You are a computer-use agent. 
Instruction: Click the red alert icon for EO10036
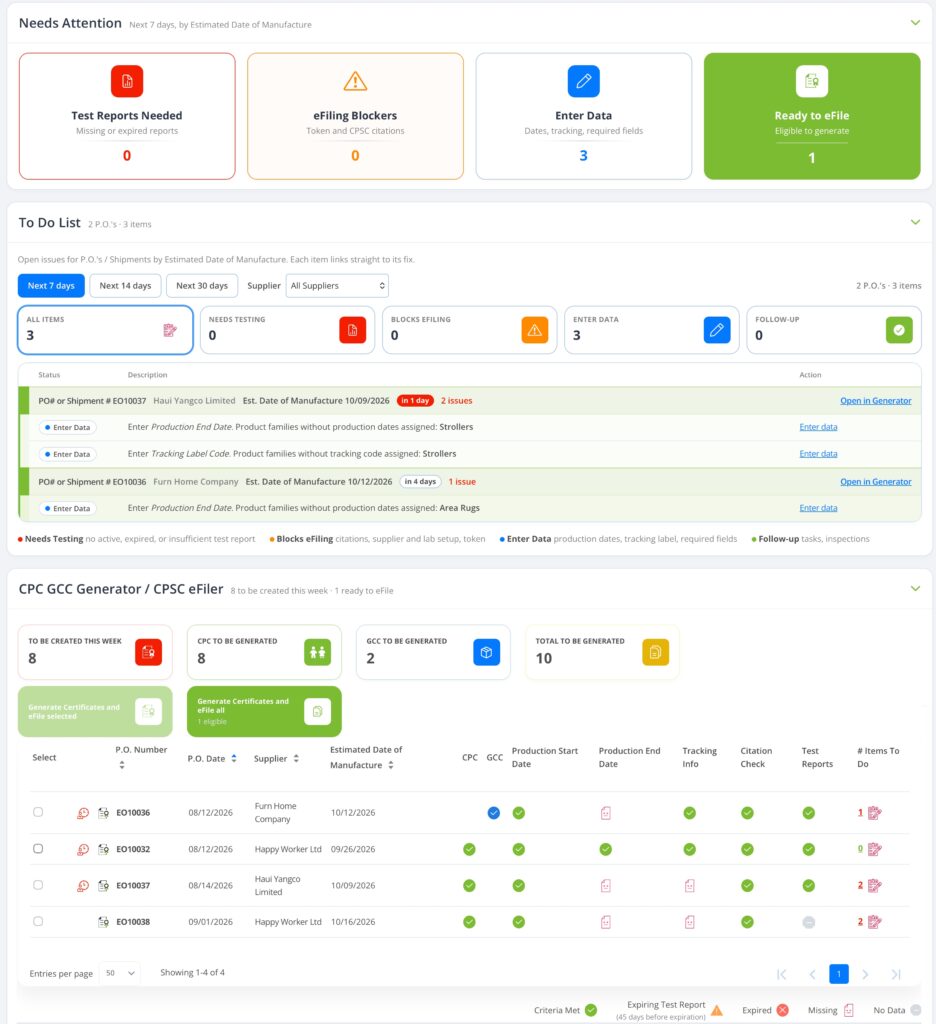pos(83,813)
